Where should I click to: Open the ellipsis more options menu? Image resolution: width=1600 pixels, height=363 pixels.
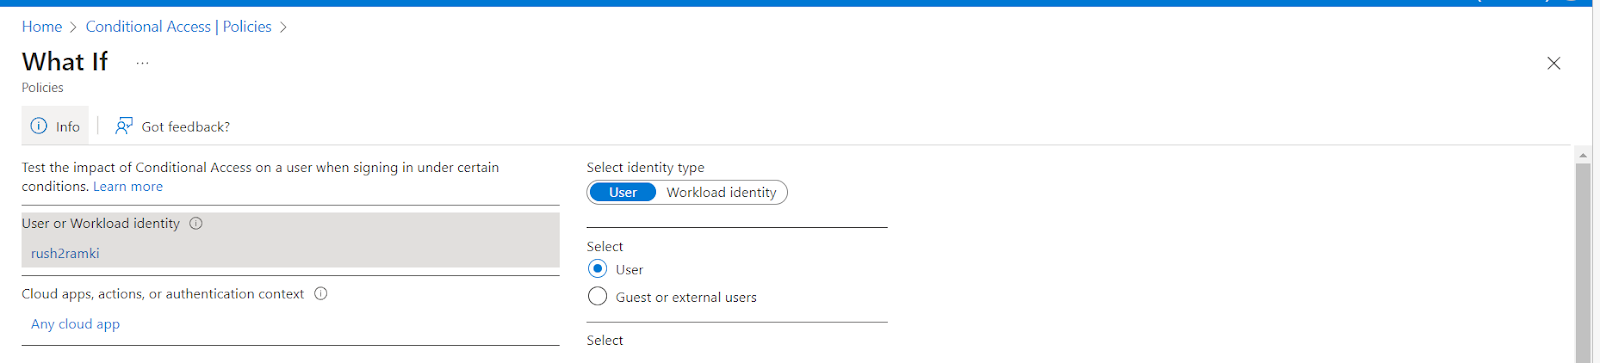[x=143, y=62]
